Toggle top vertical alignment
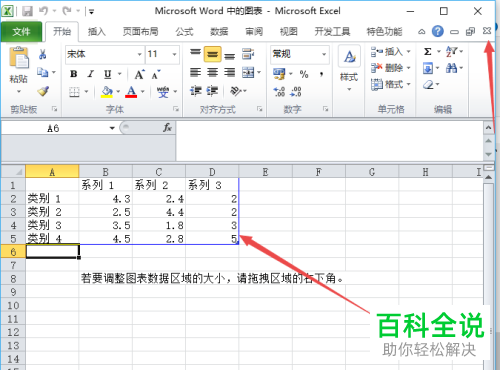The image size is (500, 370). [x=195, y=53]
